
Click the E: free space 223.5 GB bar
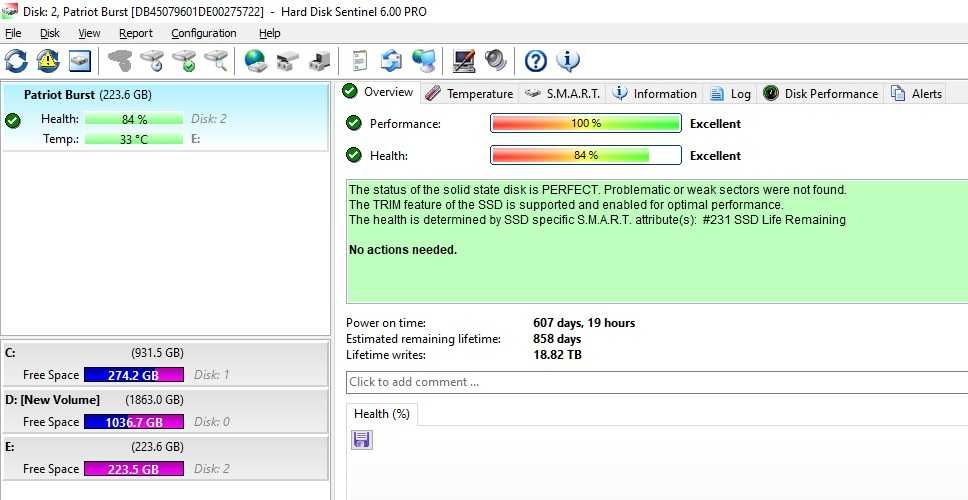[133, 469]
